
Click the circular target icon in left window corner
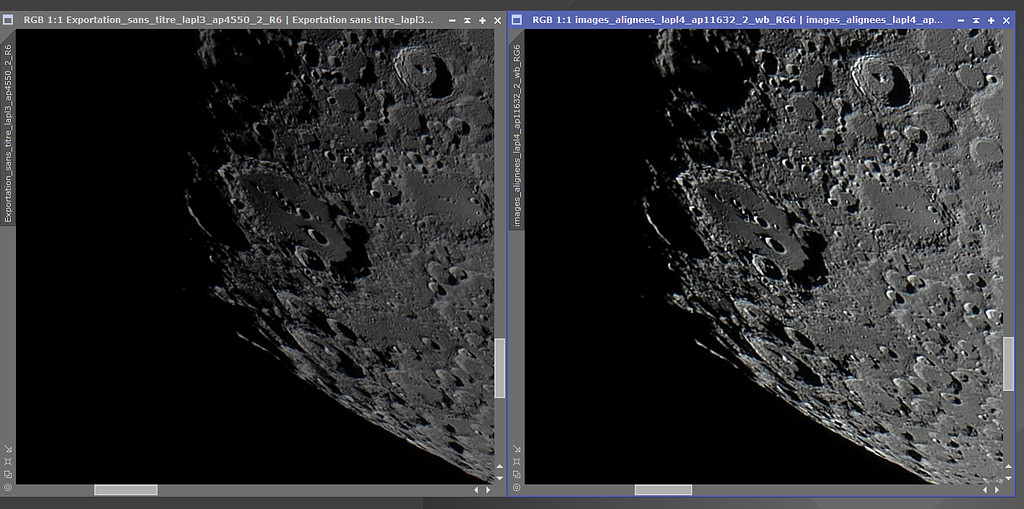(x=8, y=488)
